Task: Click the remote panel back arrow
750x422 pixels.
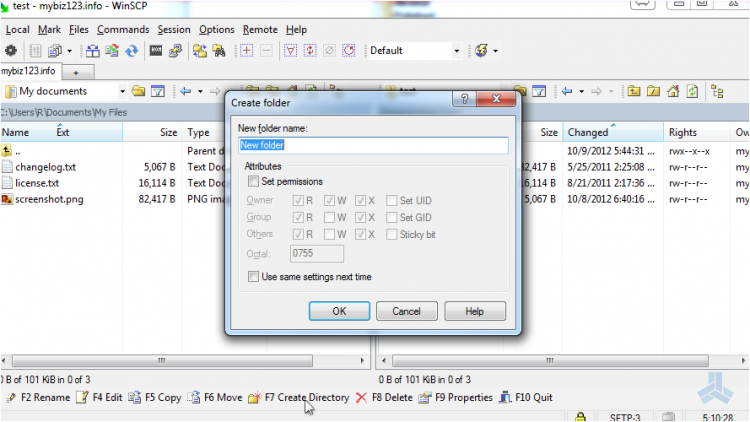Action: [x=567, y=91]
